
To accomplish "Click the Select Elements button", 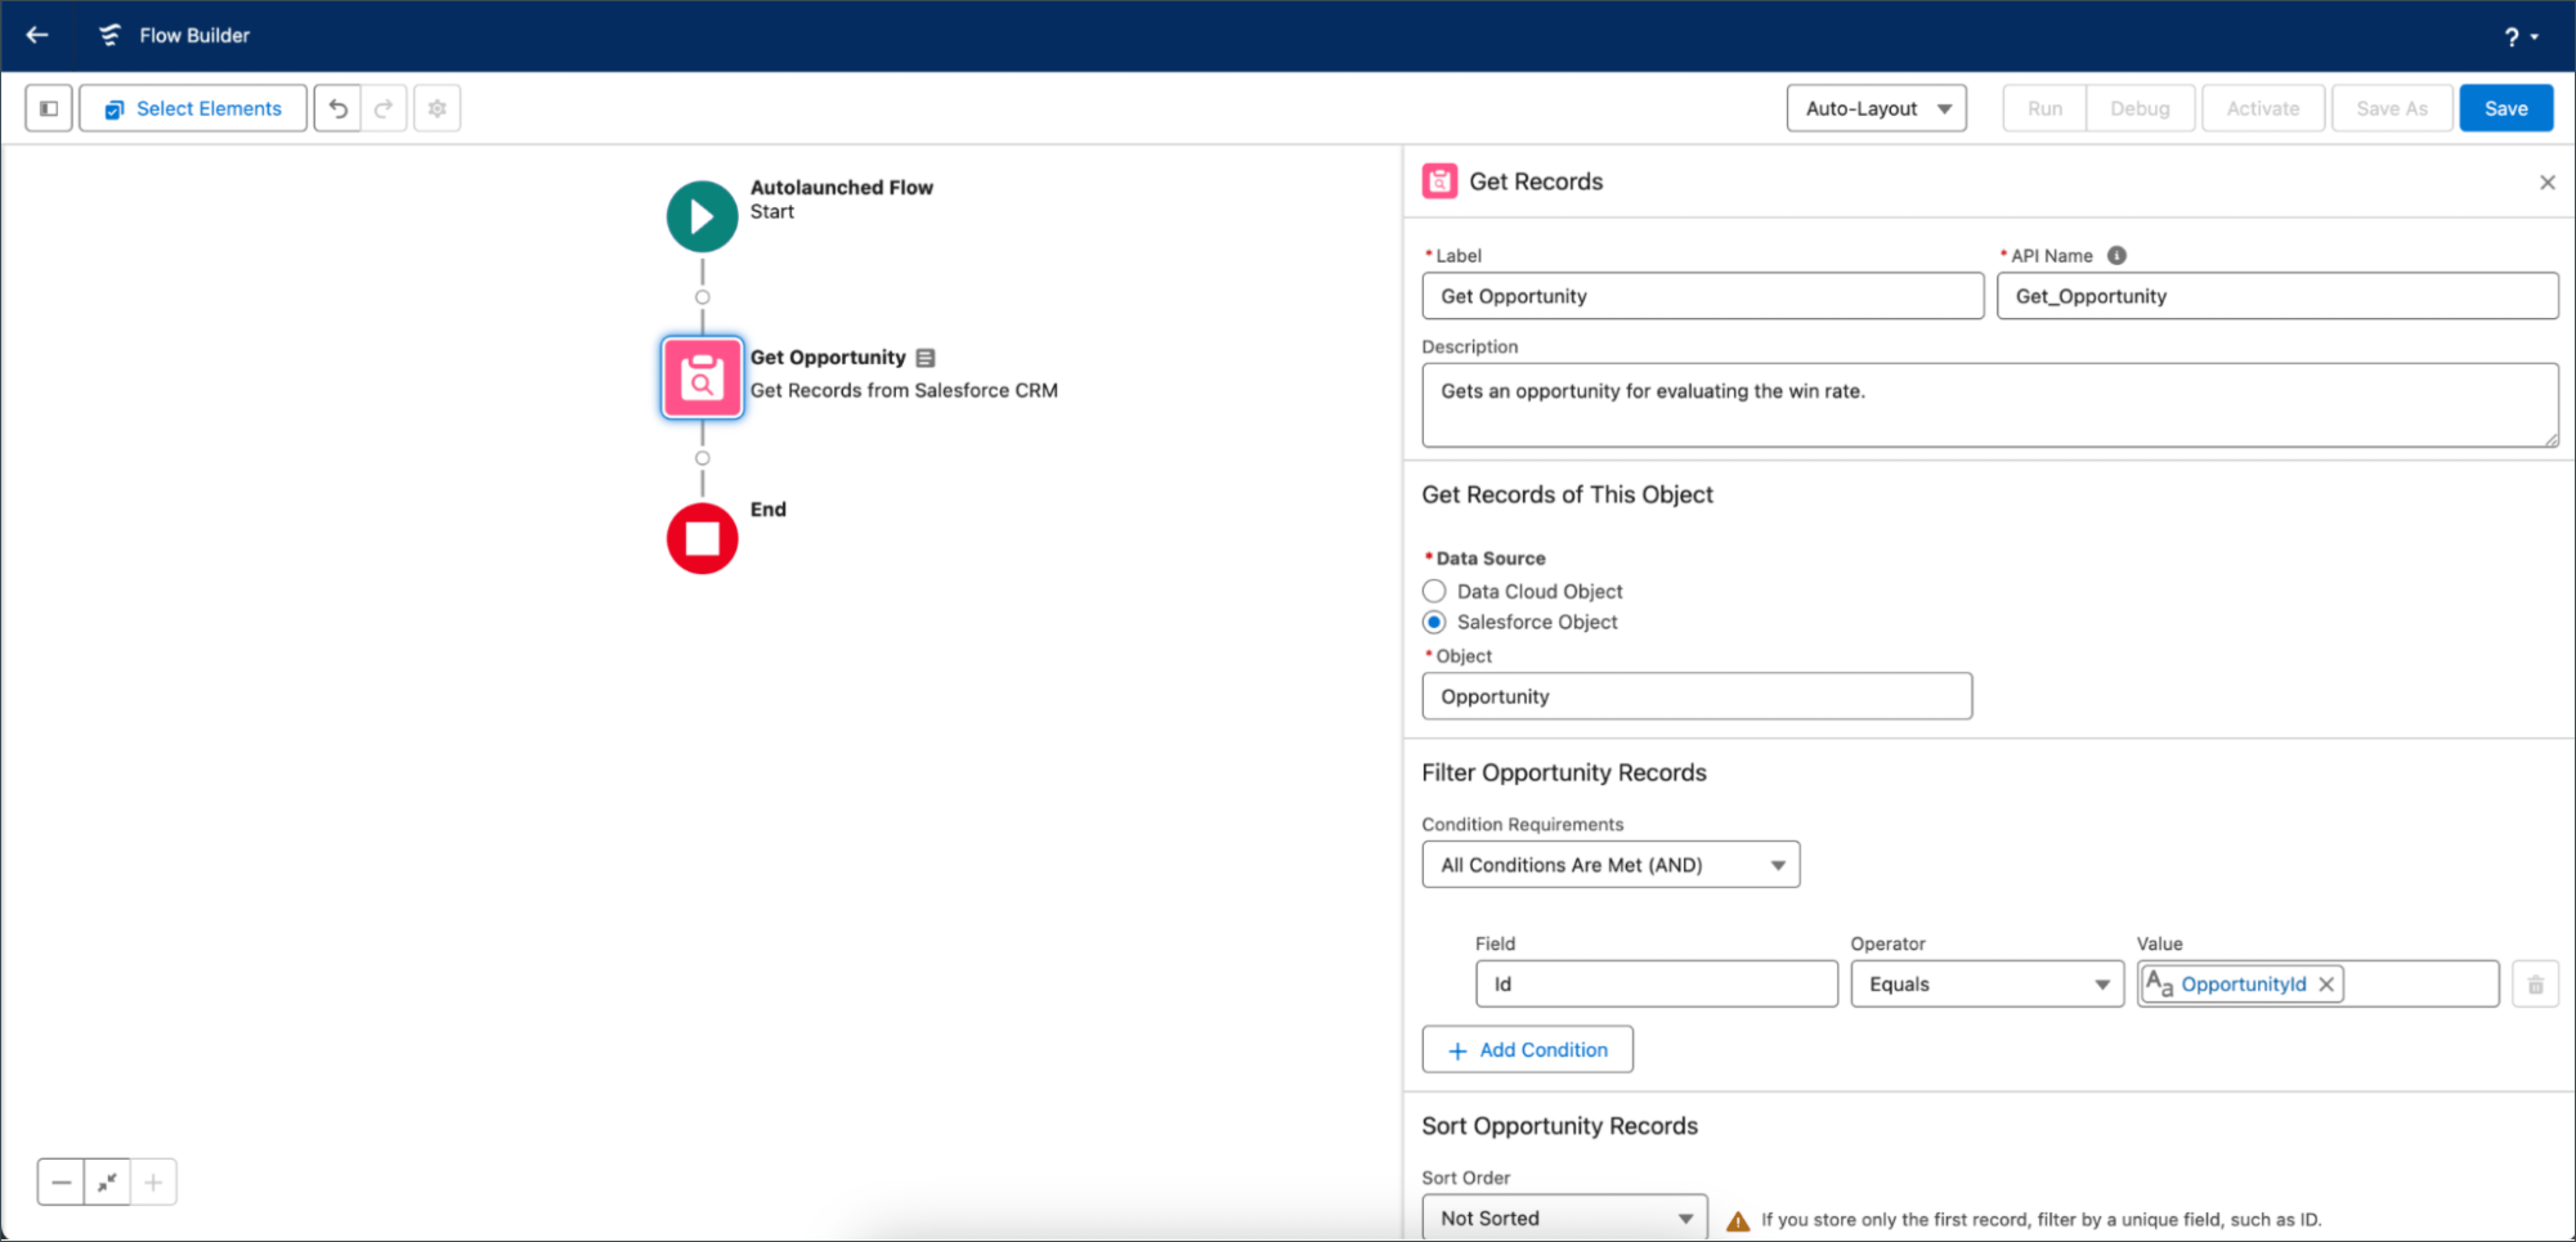I will (x=193, y=108).
